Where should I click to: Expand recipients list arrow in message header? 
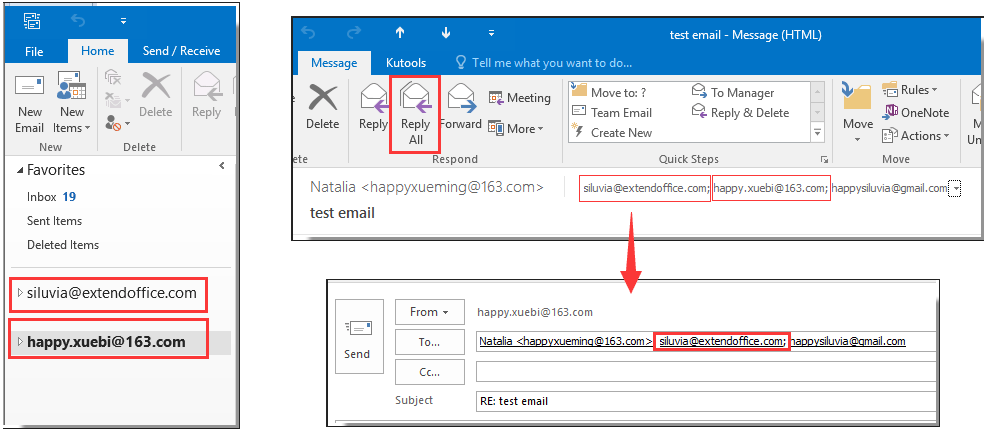click(x=955, y=188)
